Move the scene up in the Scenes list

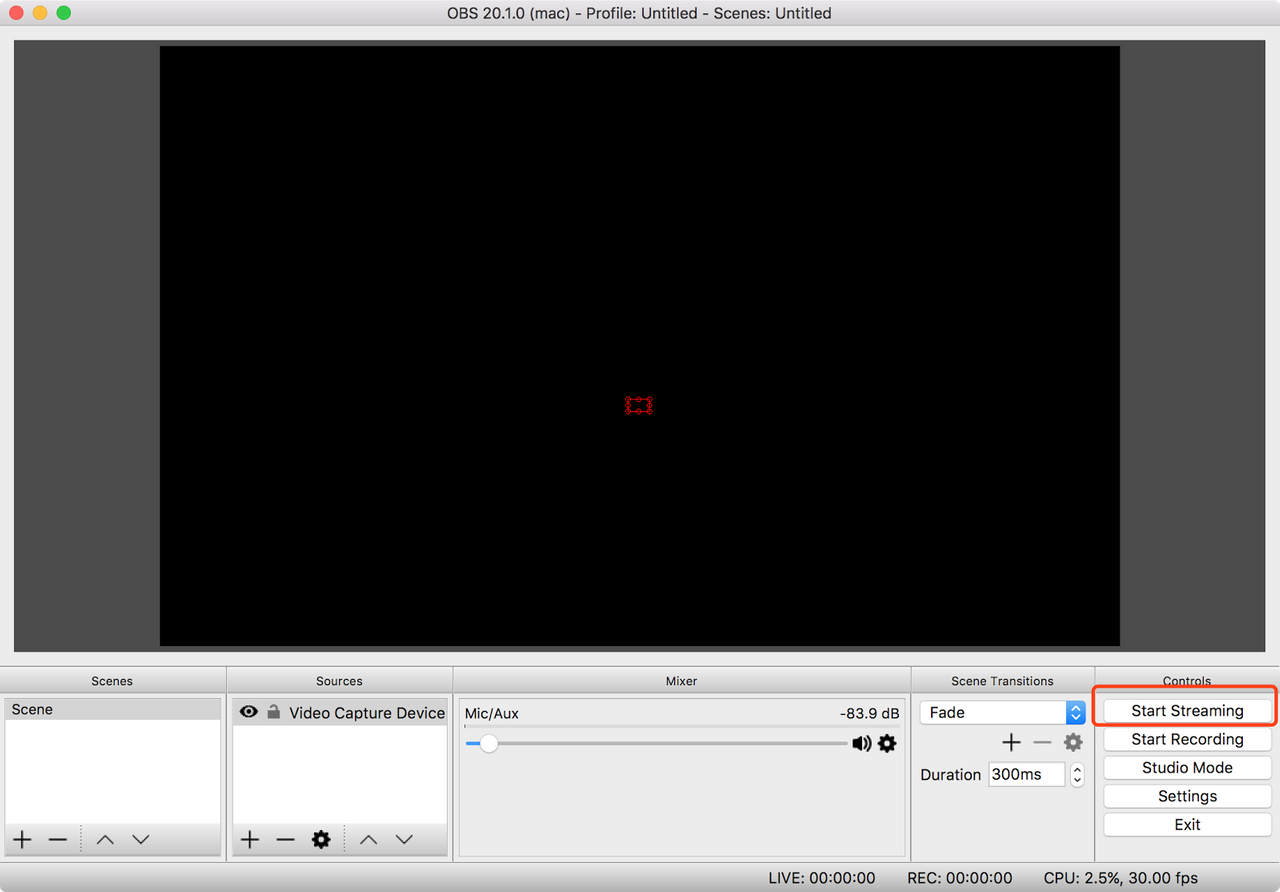click(105, 839)
